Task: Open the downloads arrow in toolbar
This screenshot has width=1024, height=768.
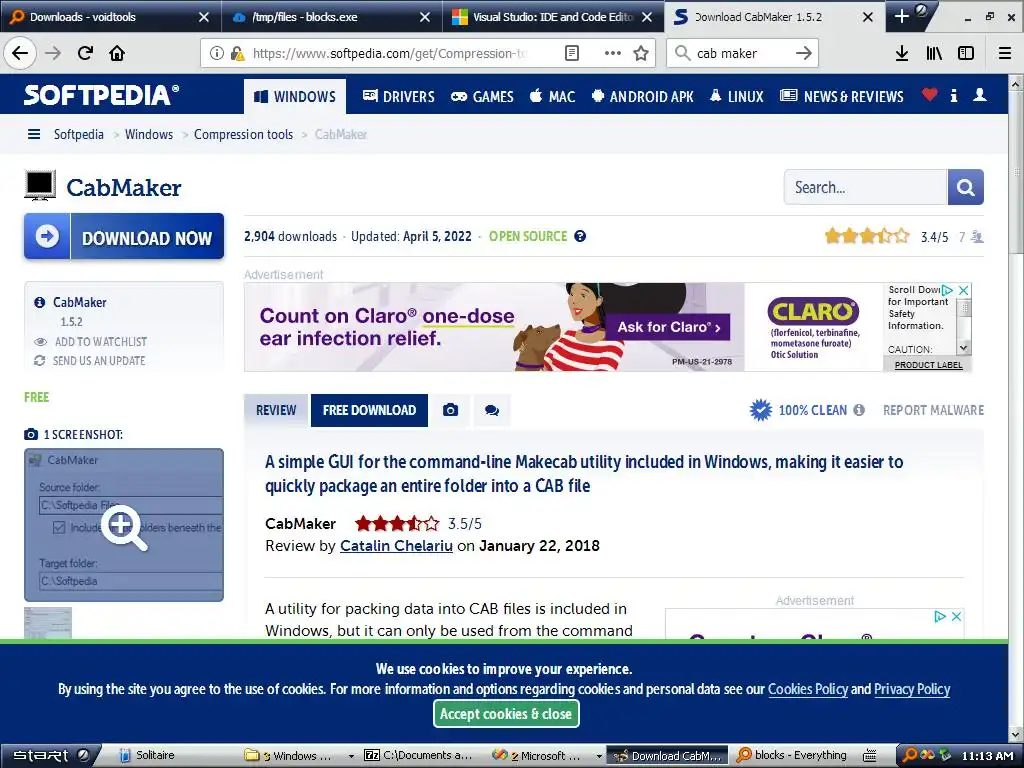Action: click(902, 53)
